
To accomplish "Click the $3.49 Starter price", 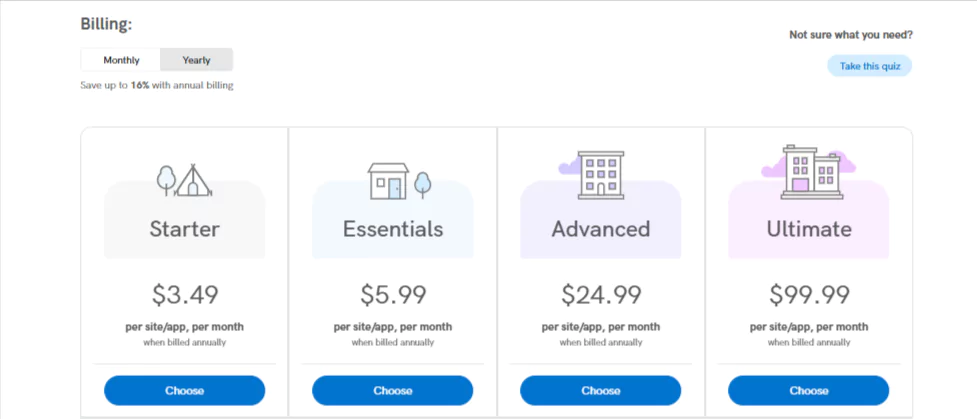I will coord(184,294).
